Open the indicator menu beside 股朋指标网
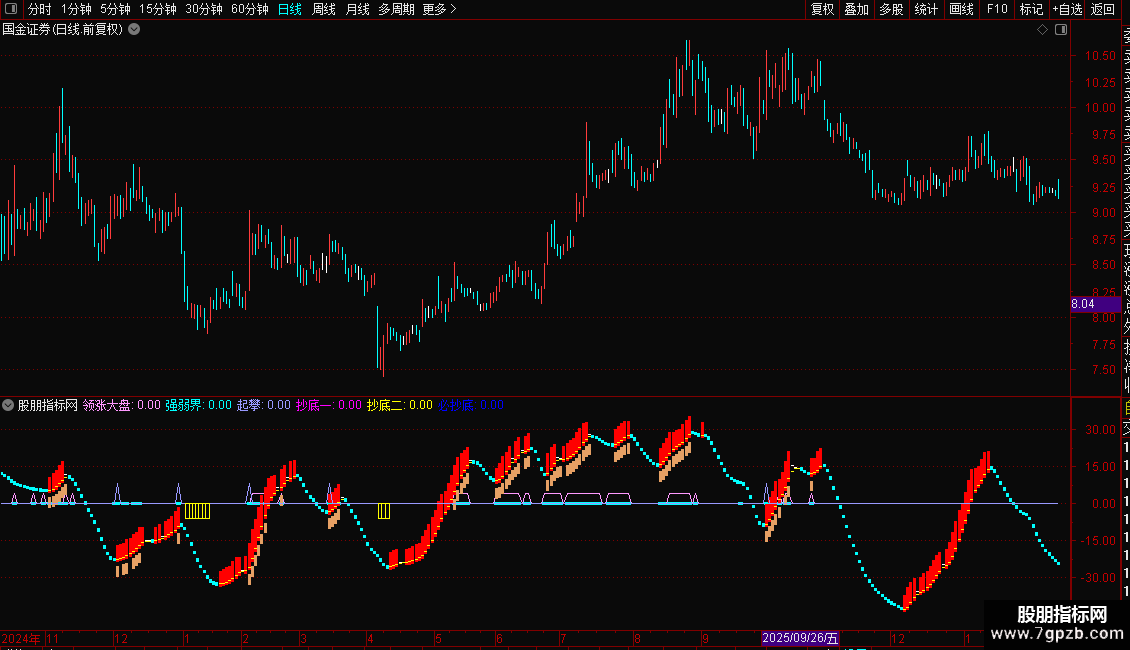The width and height of the screenshot is (1130, 650). point(8,405)
